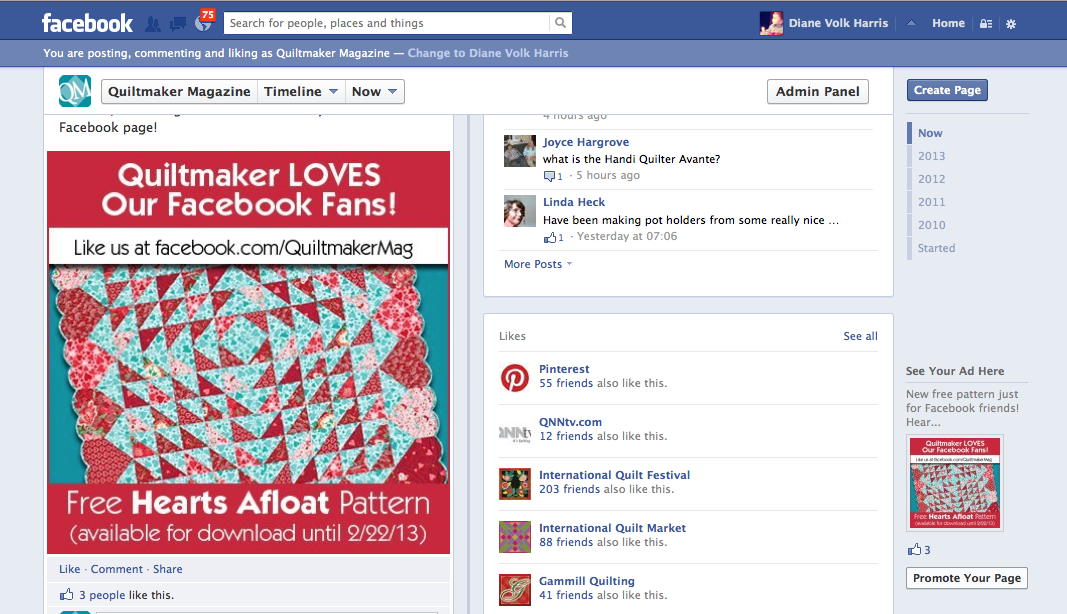The width and height of the screenshot is (1067, 614).
Task: Open Joyce Hargrove's profile link
Action: (x=585, y=142)
